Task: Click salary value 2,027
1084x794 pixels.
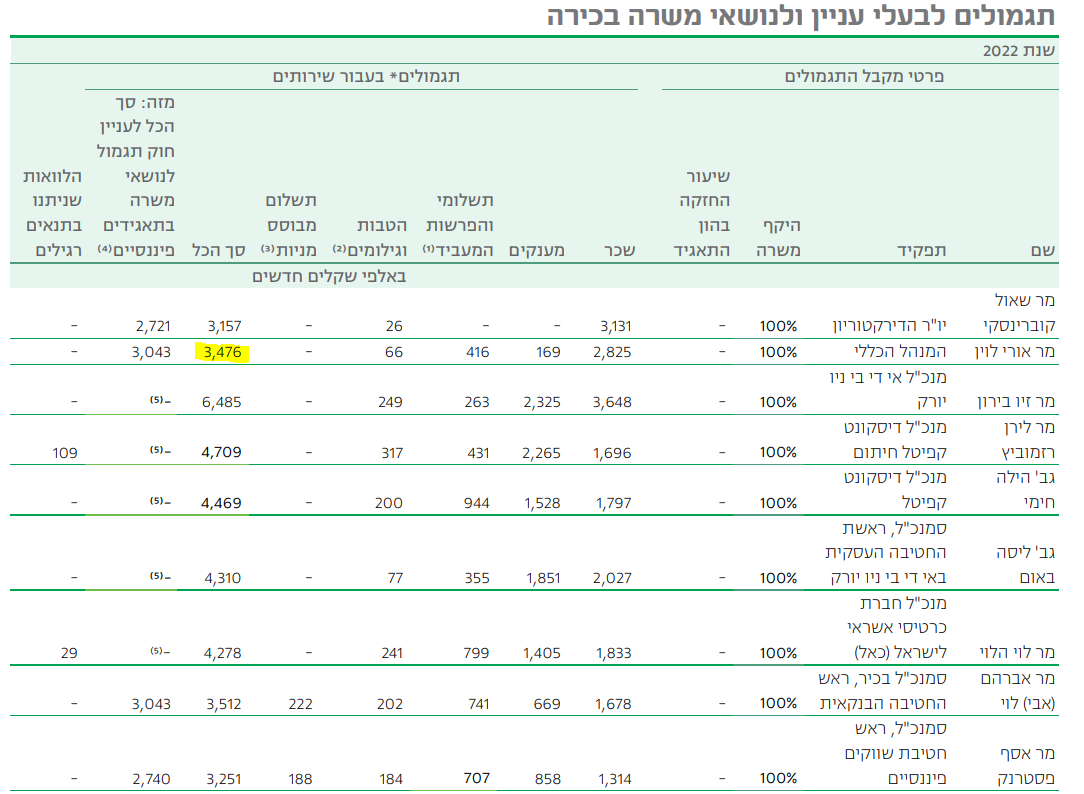Action: (612, 578)
